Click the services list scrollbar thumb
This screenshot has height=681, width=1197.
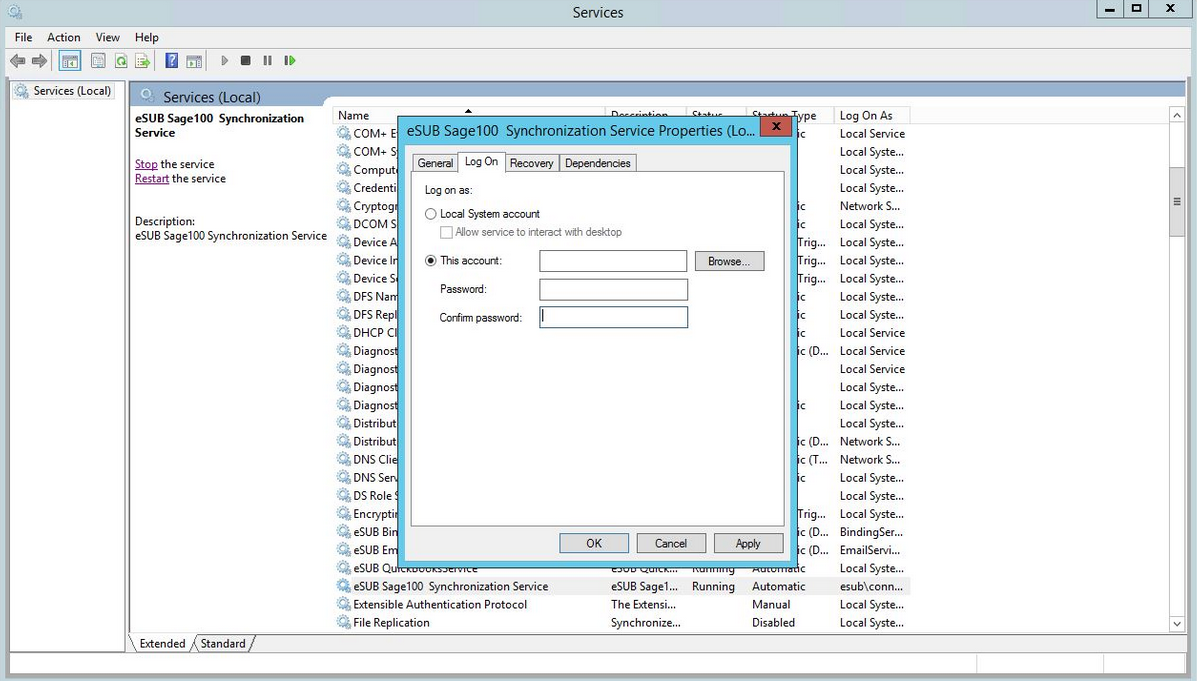(x=1176, y=202)
